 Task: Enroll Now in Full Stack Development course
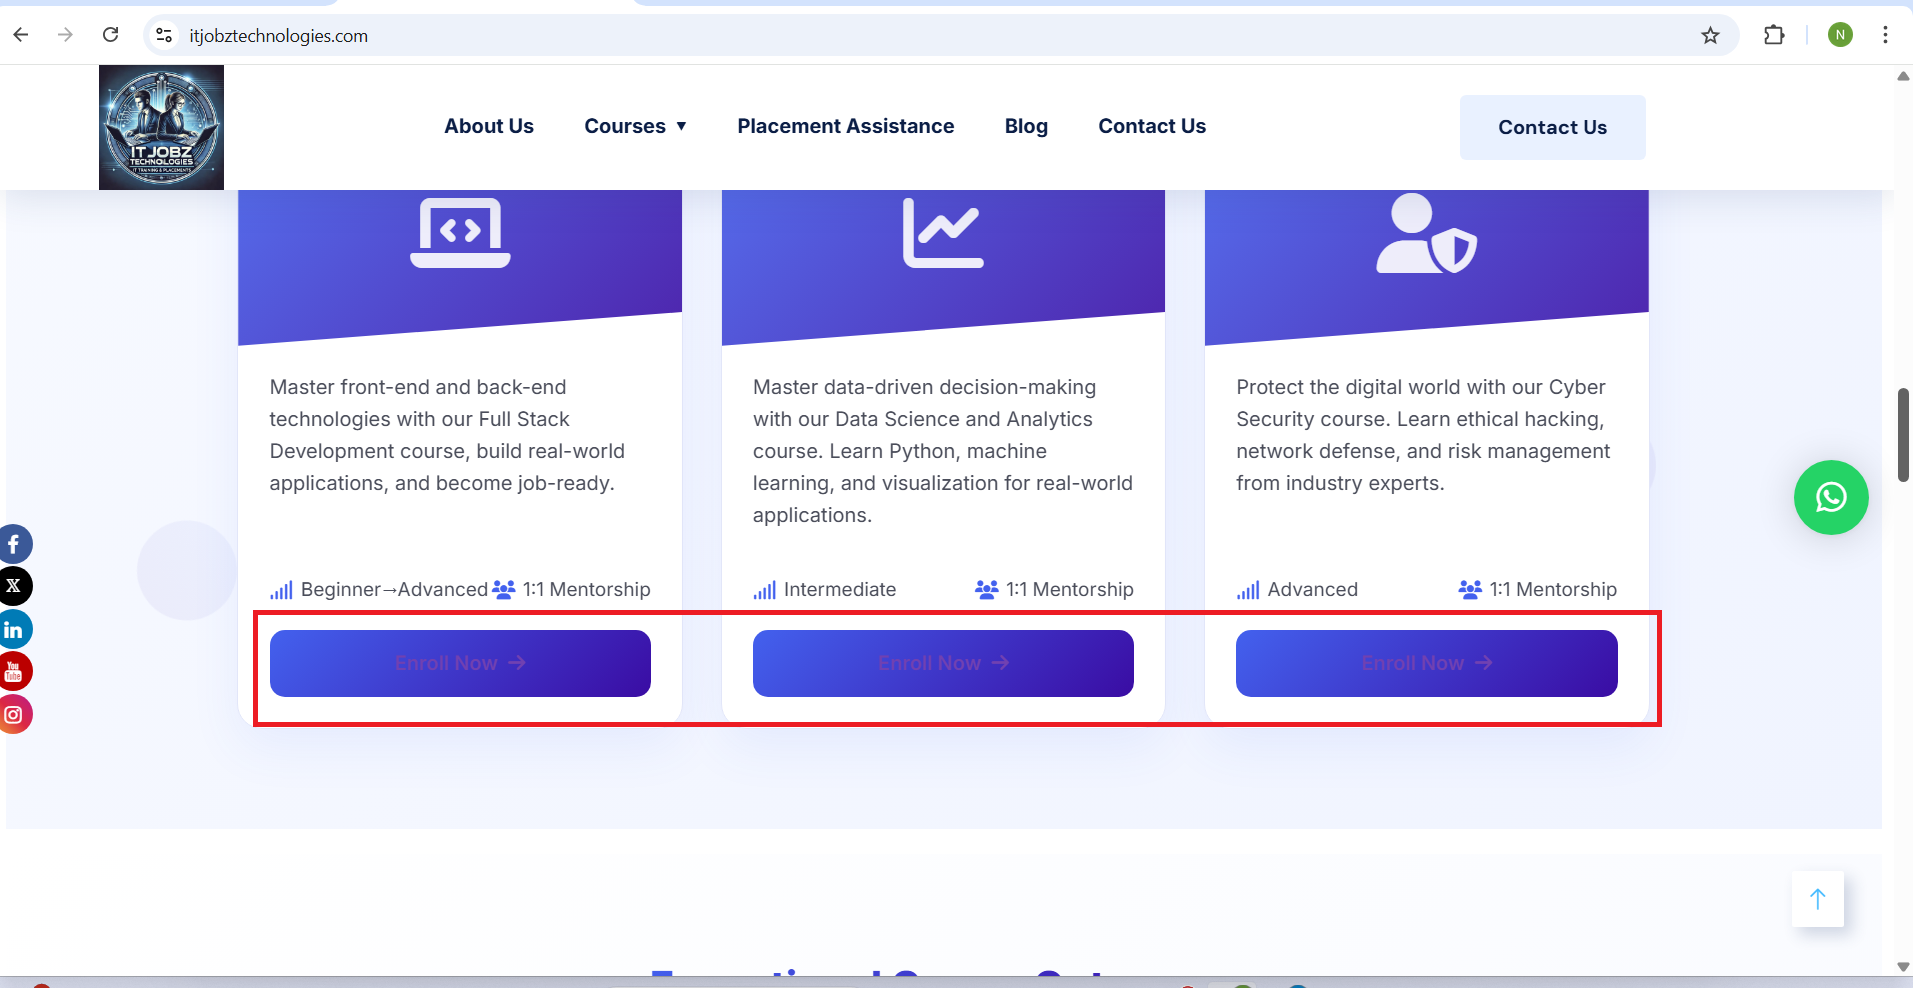click(x=460, y=663)
